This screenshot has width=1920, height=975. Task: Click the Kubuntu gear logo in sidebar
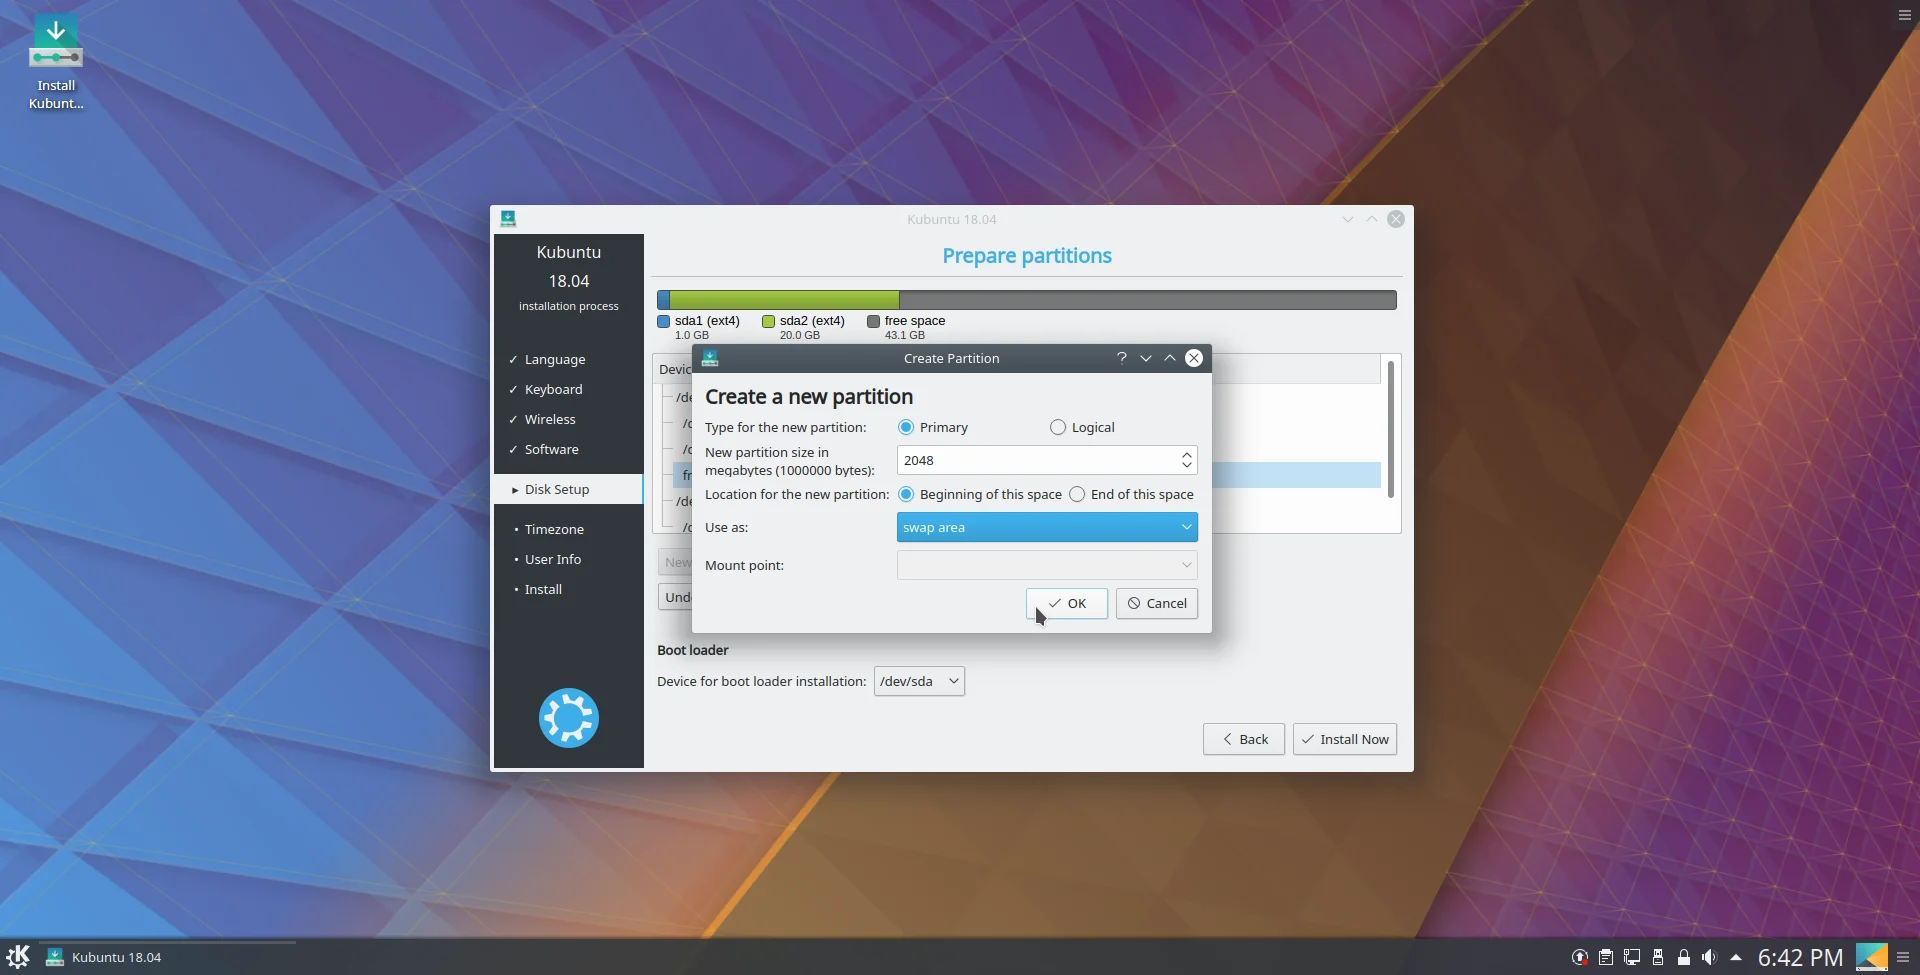569,717
